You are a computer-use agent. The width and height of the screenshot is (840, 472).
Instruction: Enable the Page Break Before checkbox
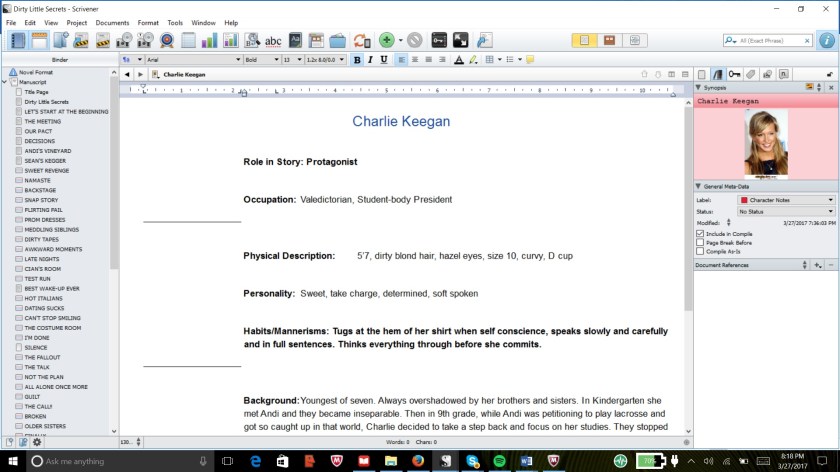(x=700, y=242)
